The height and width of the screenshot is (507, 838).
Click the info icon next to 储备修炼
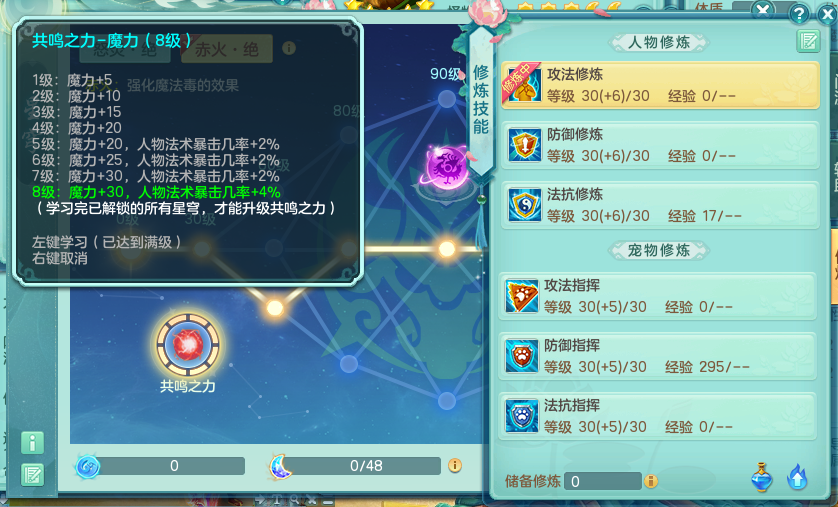click(x=650, y=481)
